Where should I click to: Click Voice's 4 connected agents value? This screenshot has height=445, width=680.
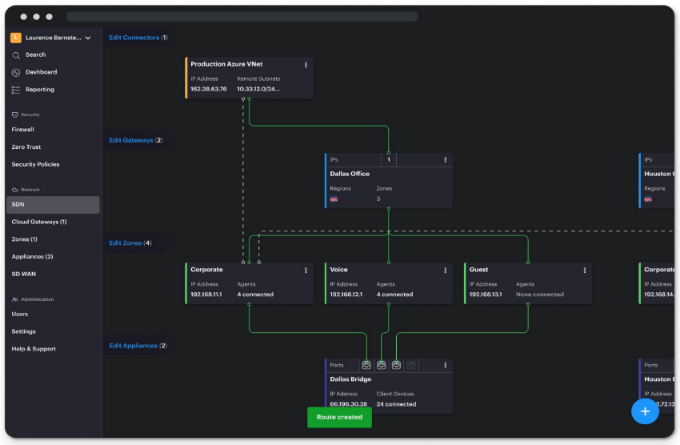[x=395, y=294]
